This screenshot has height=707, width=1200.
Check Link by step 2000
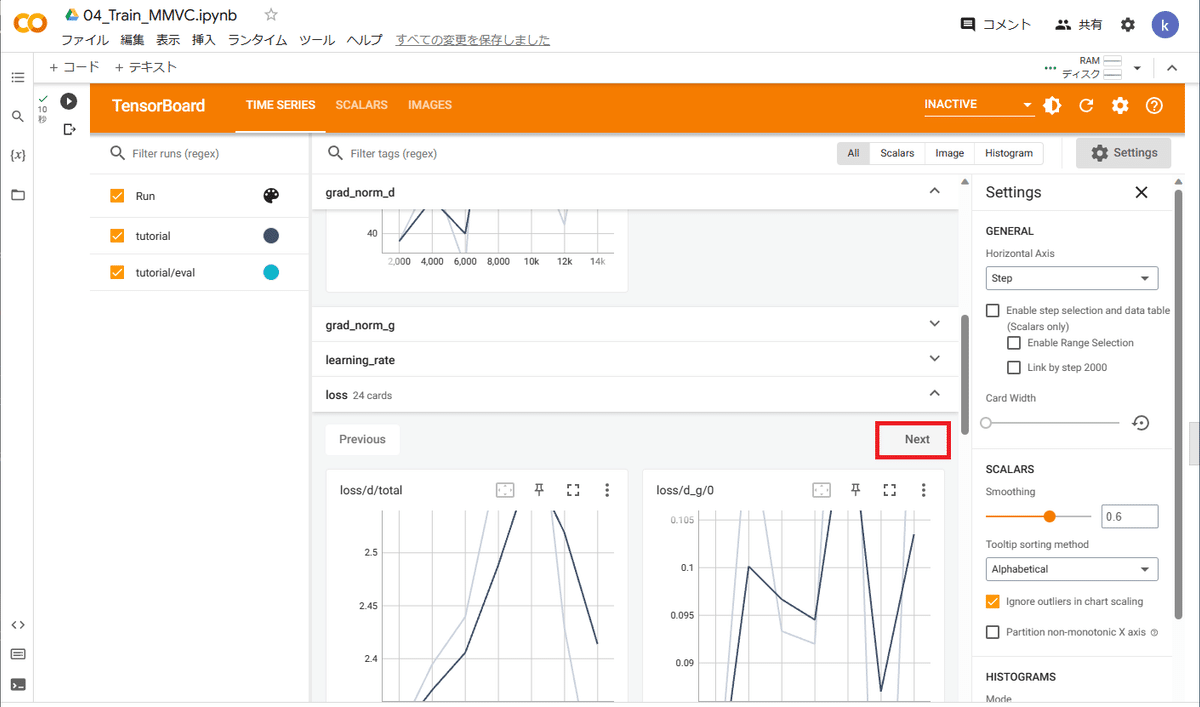1014,367
